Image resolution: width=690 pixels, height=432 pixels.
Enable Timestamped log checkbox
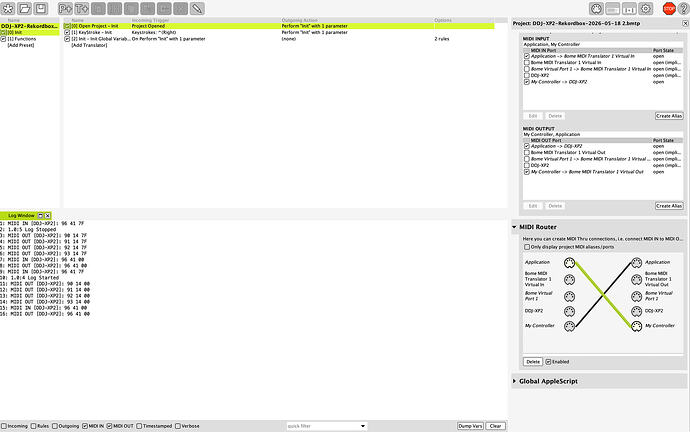[x=139, y=426]
